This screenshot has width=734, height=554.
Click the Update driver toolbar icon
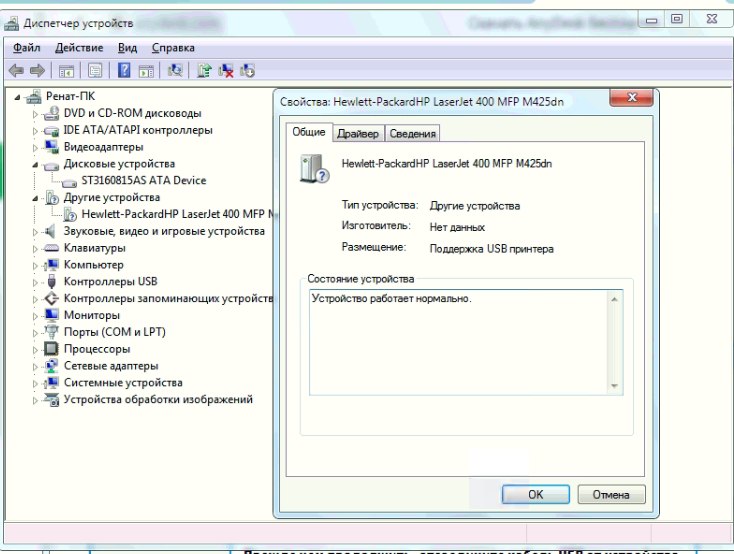click(x=204, y=71)
